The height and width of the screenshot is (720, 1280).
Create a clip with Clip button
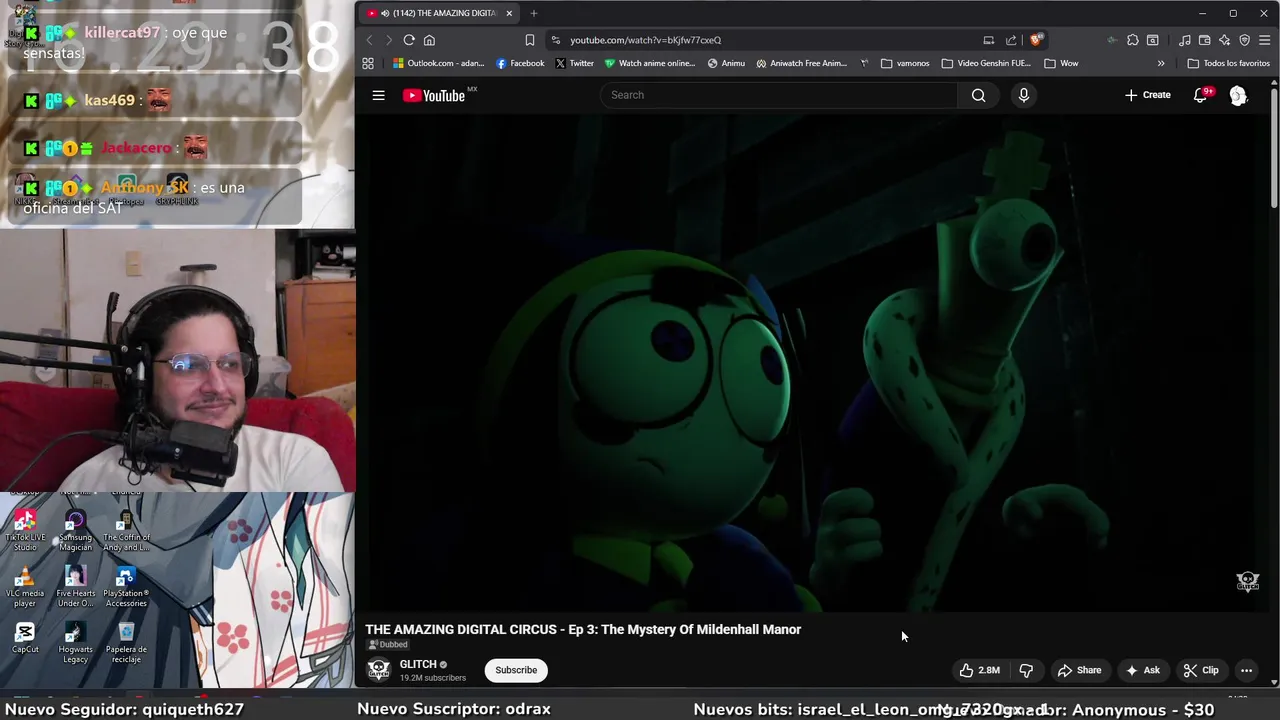pyautogui.click(x=1200, y=670)
